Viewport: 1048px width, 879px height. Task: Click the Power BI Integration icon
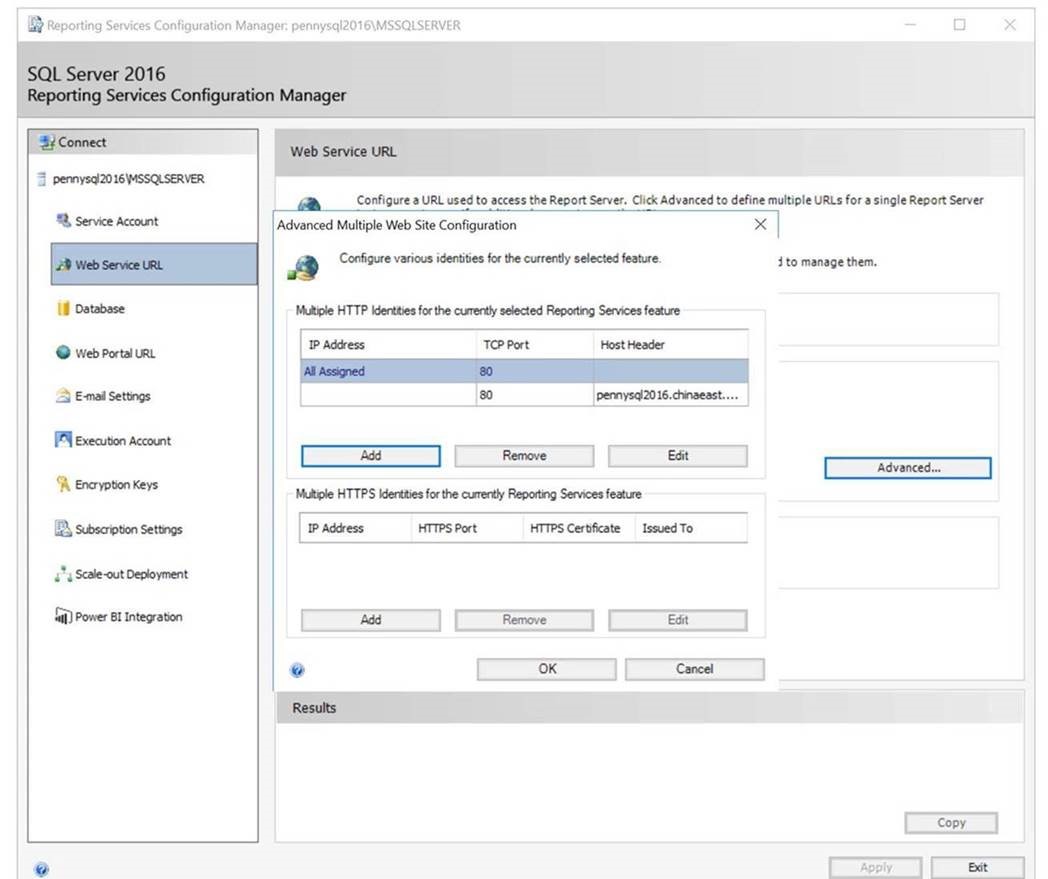(x=63, y=617)
